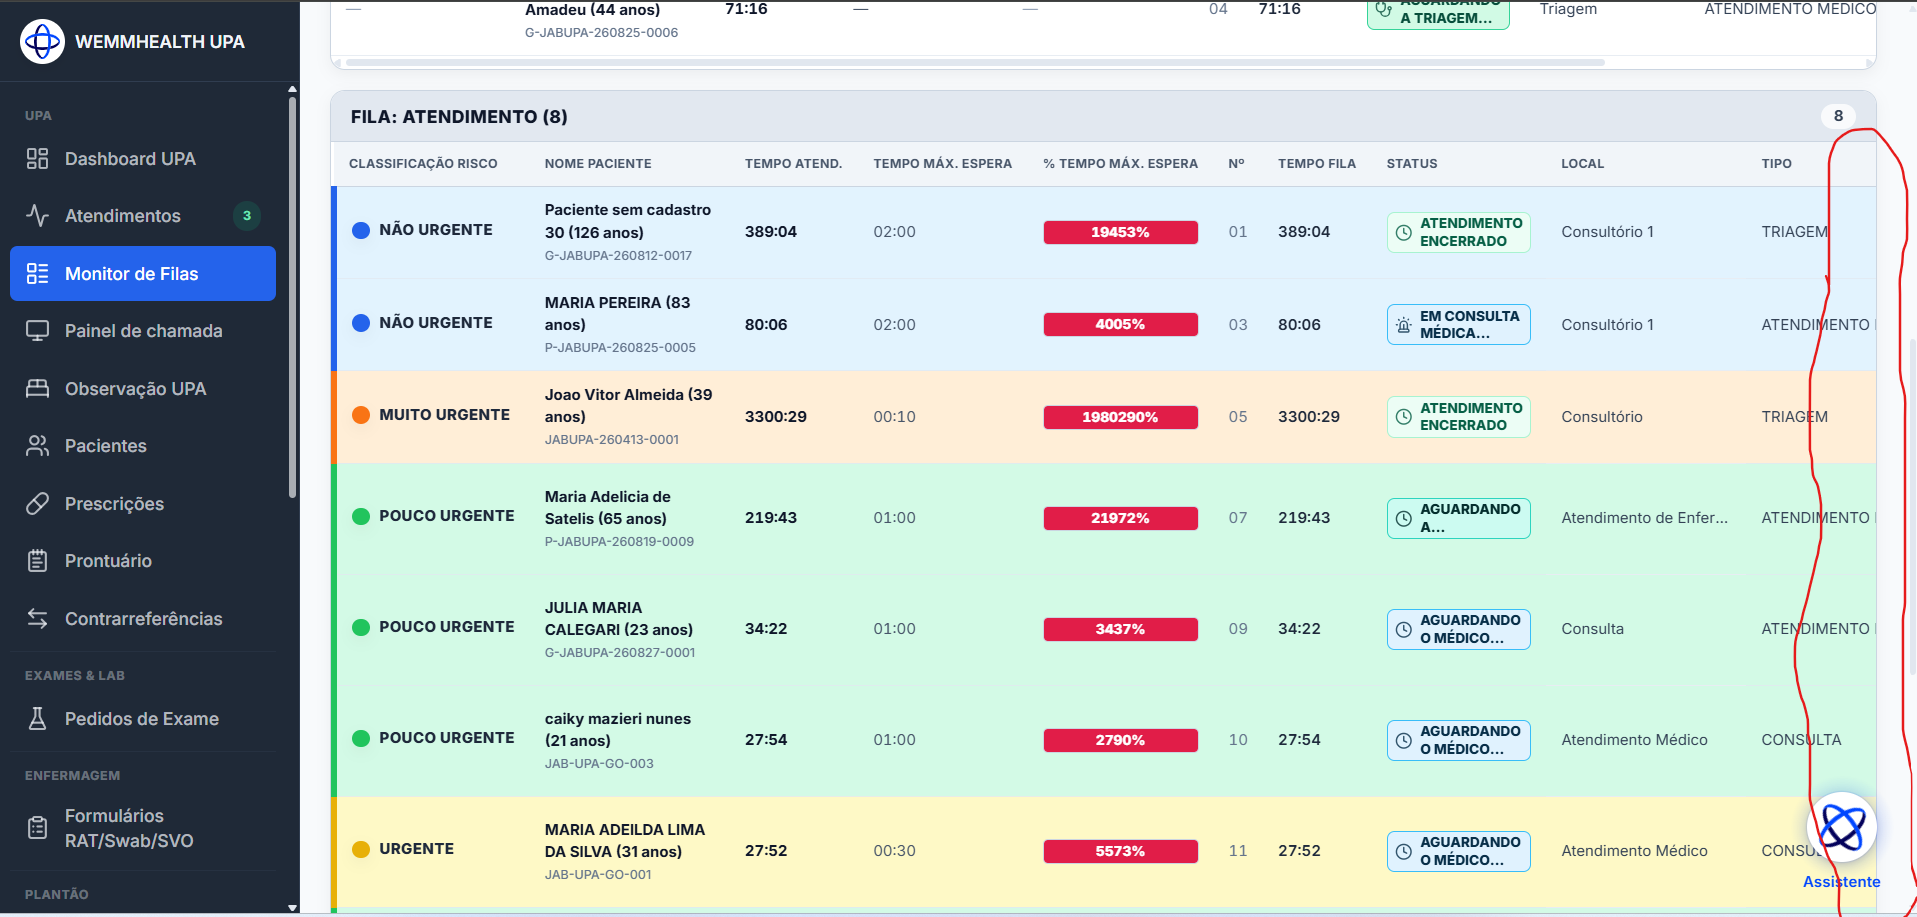Open Pedidos de Exame flask item
Image resolution: width=1917 pixels, height=917 pixels.
click(143, 719)
